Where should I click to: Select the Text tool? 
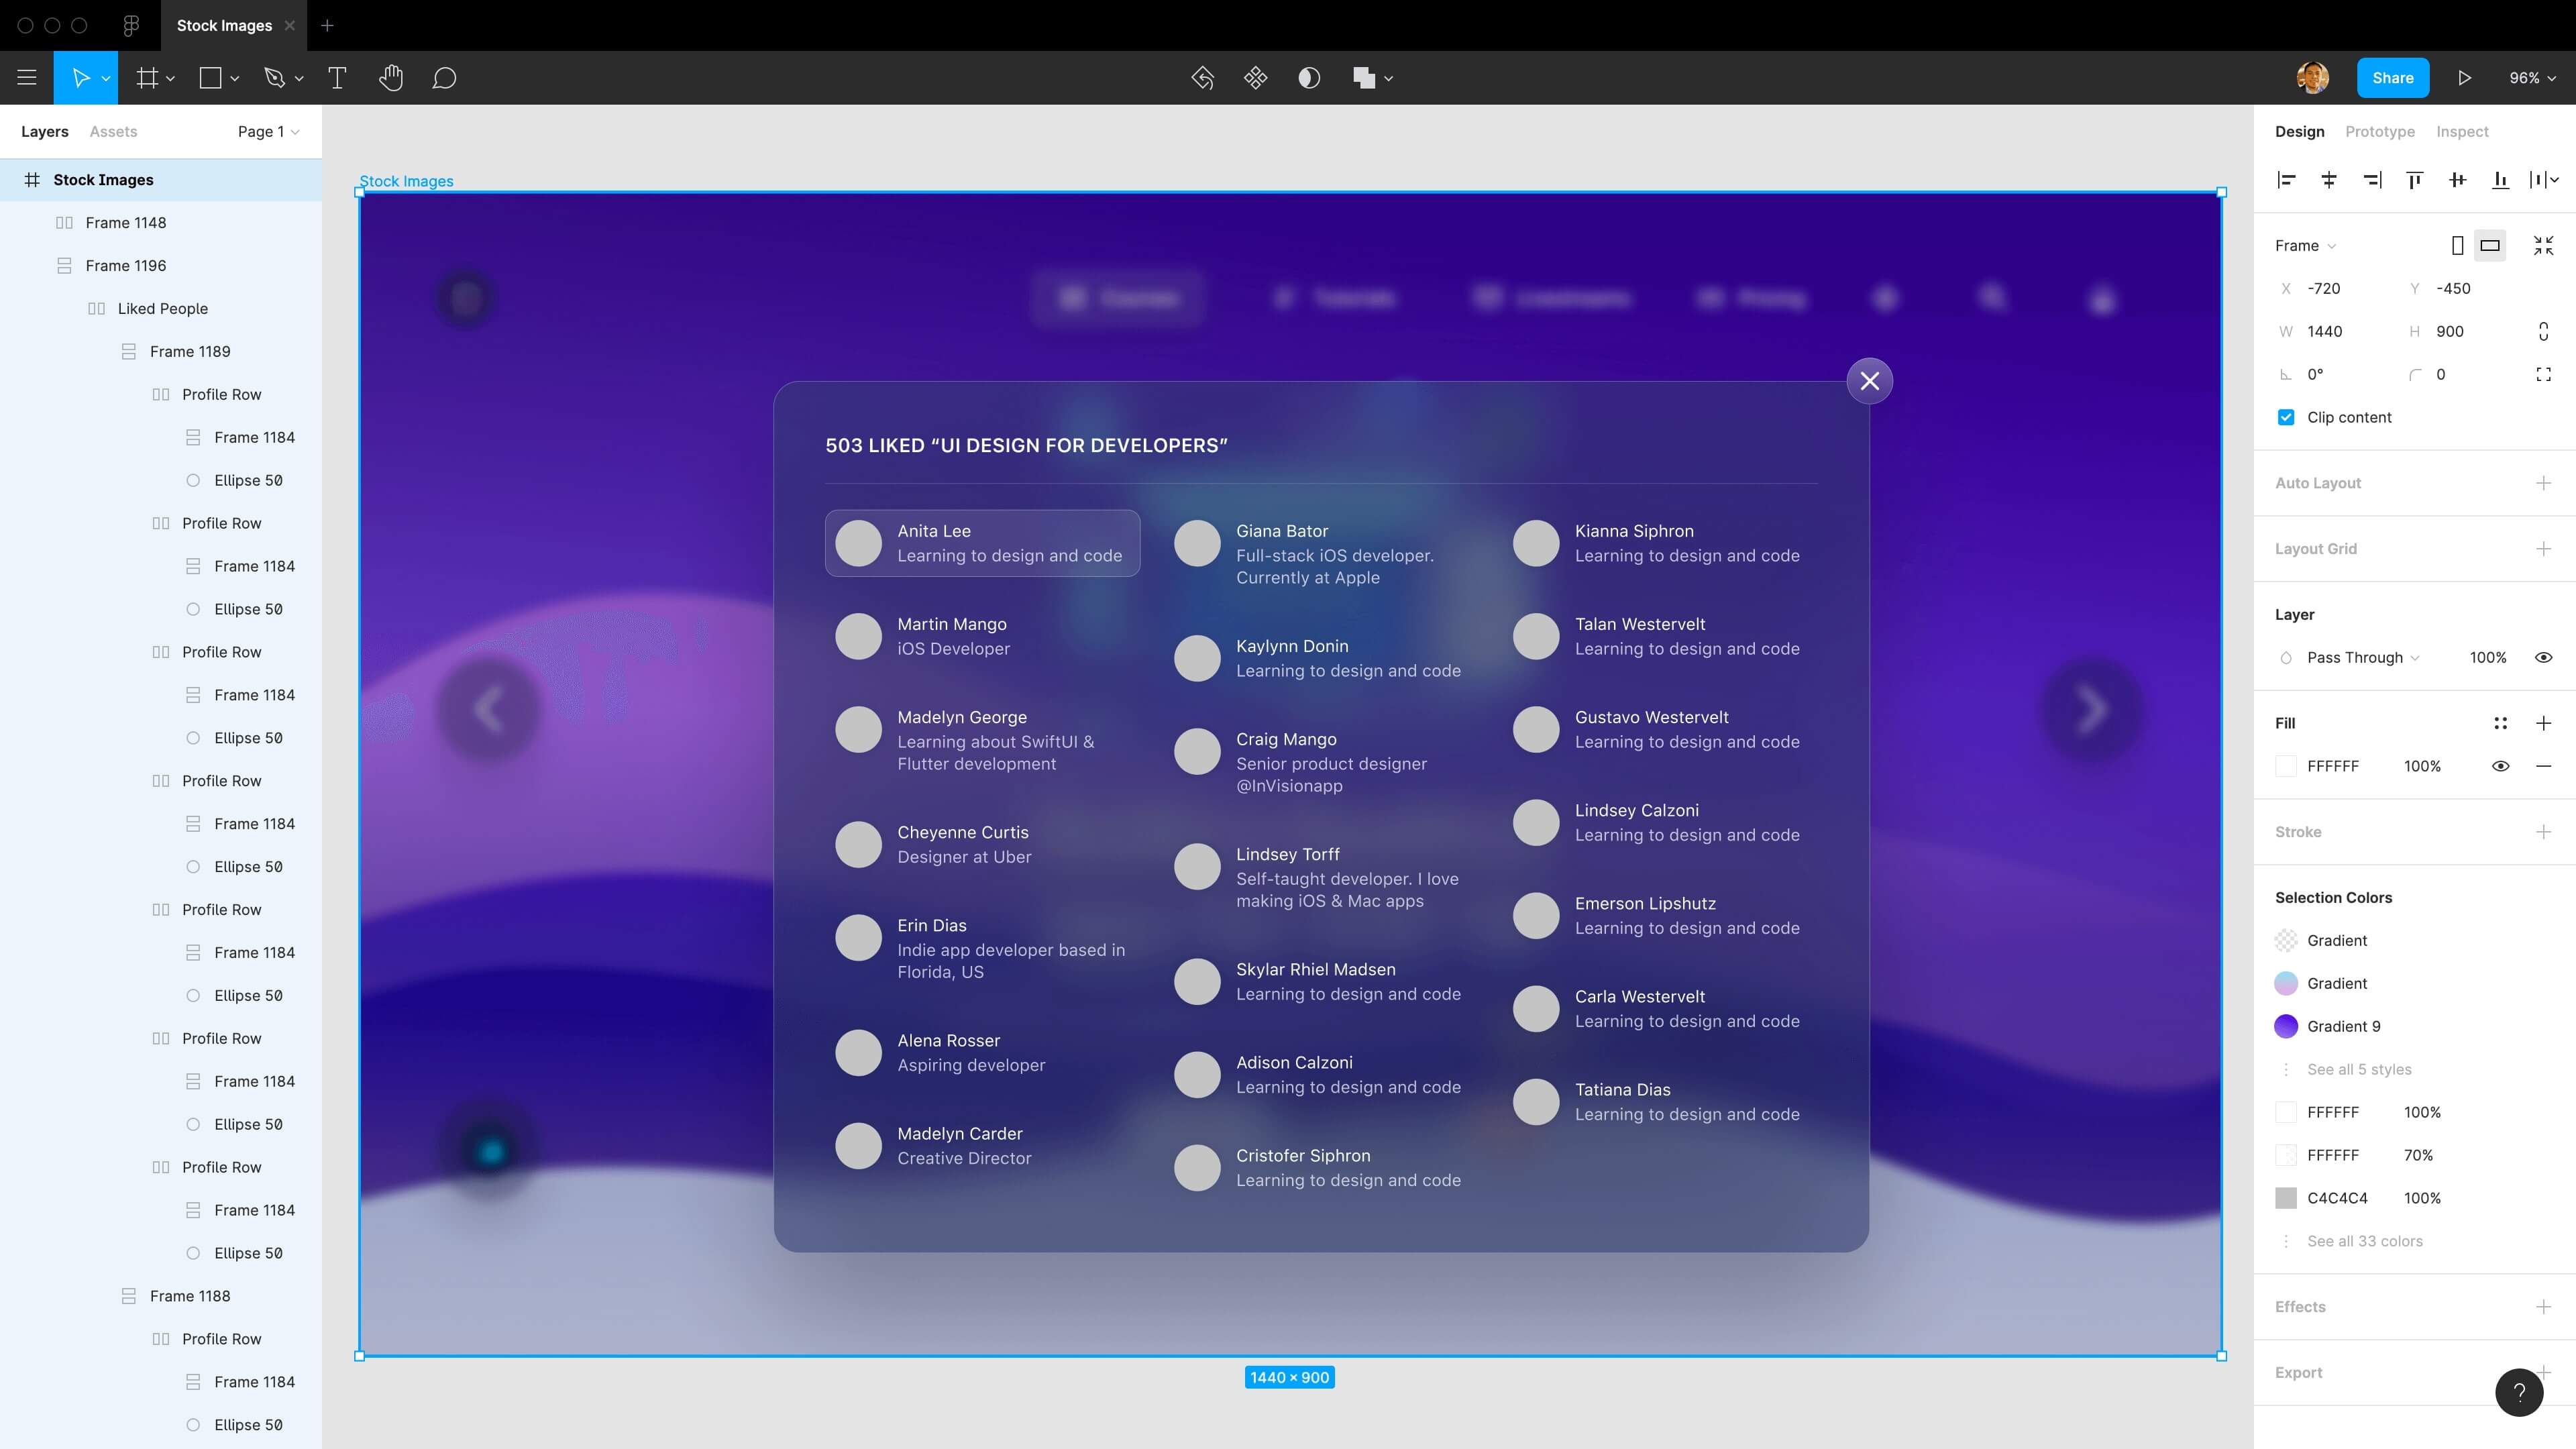tap(337, 78)
